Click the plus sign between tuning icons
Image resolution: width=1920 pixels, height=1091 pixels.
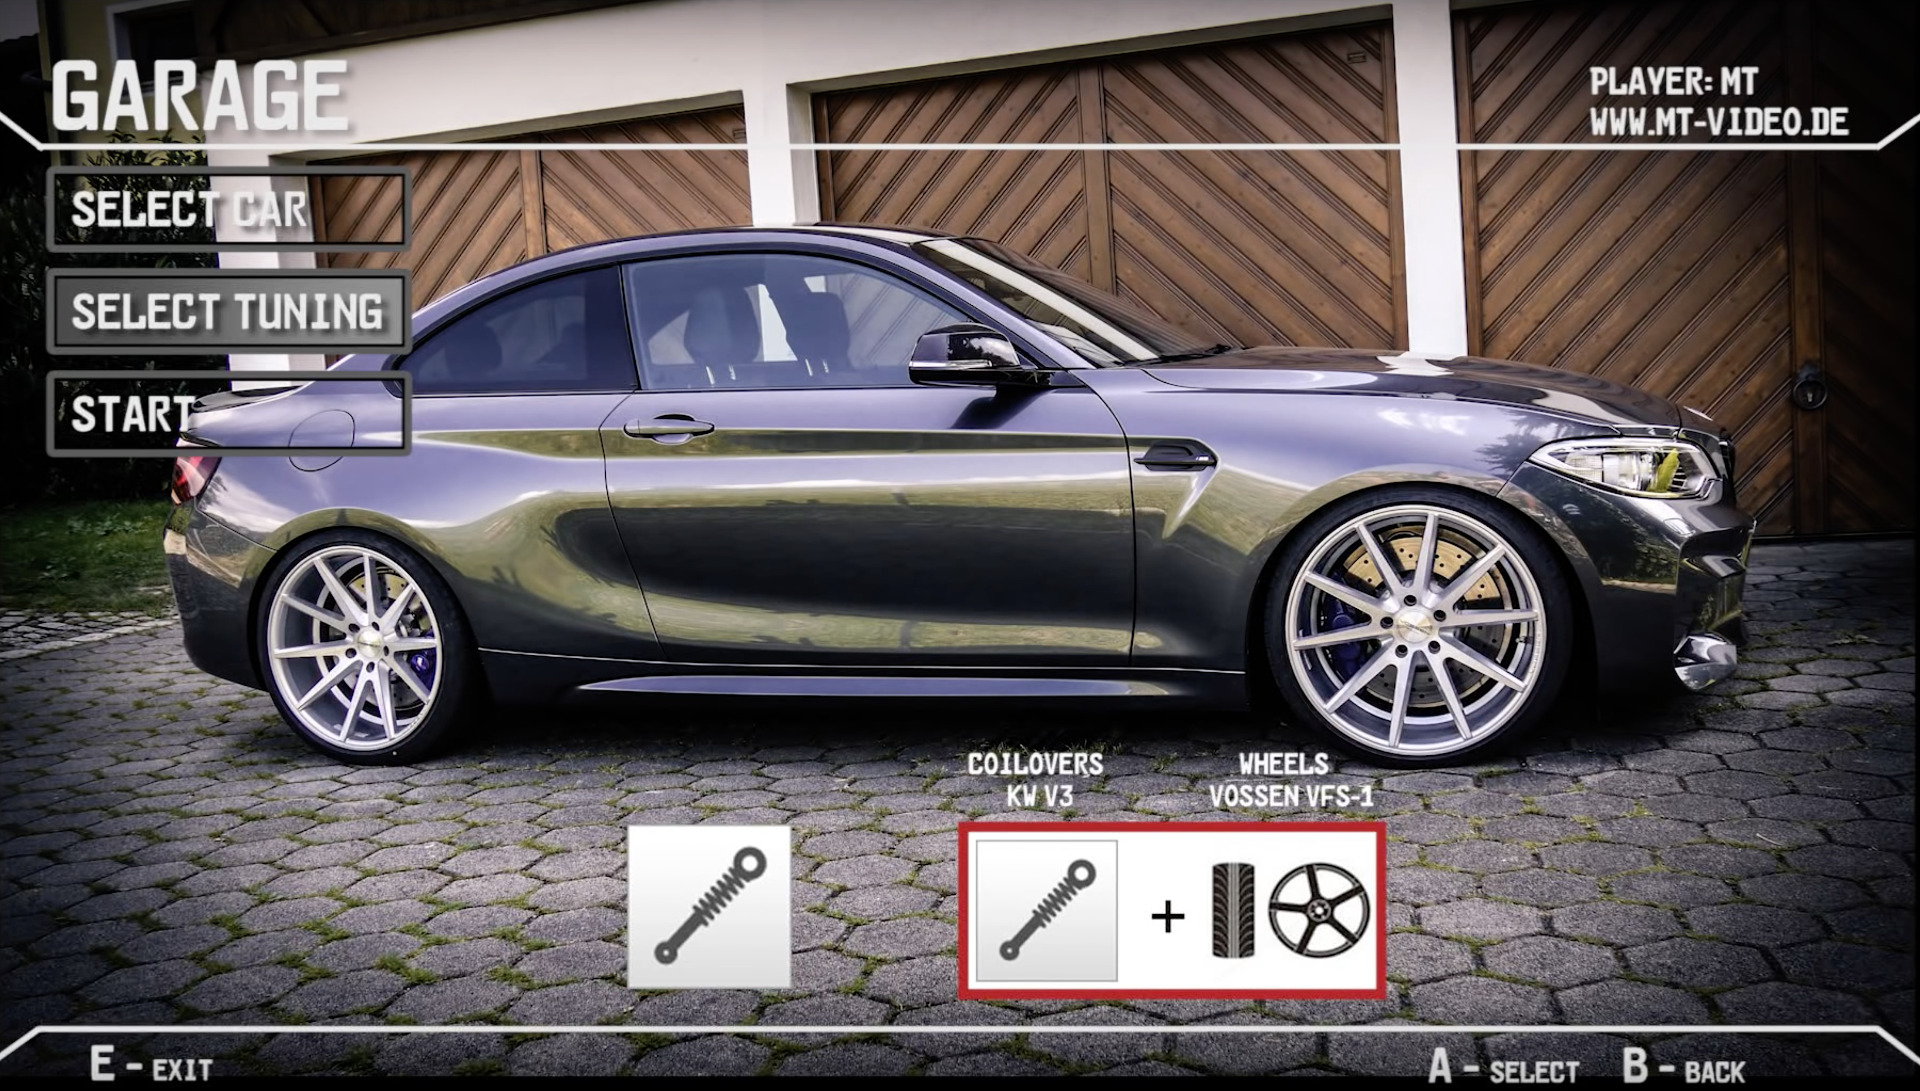tap(1168, 914)
